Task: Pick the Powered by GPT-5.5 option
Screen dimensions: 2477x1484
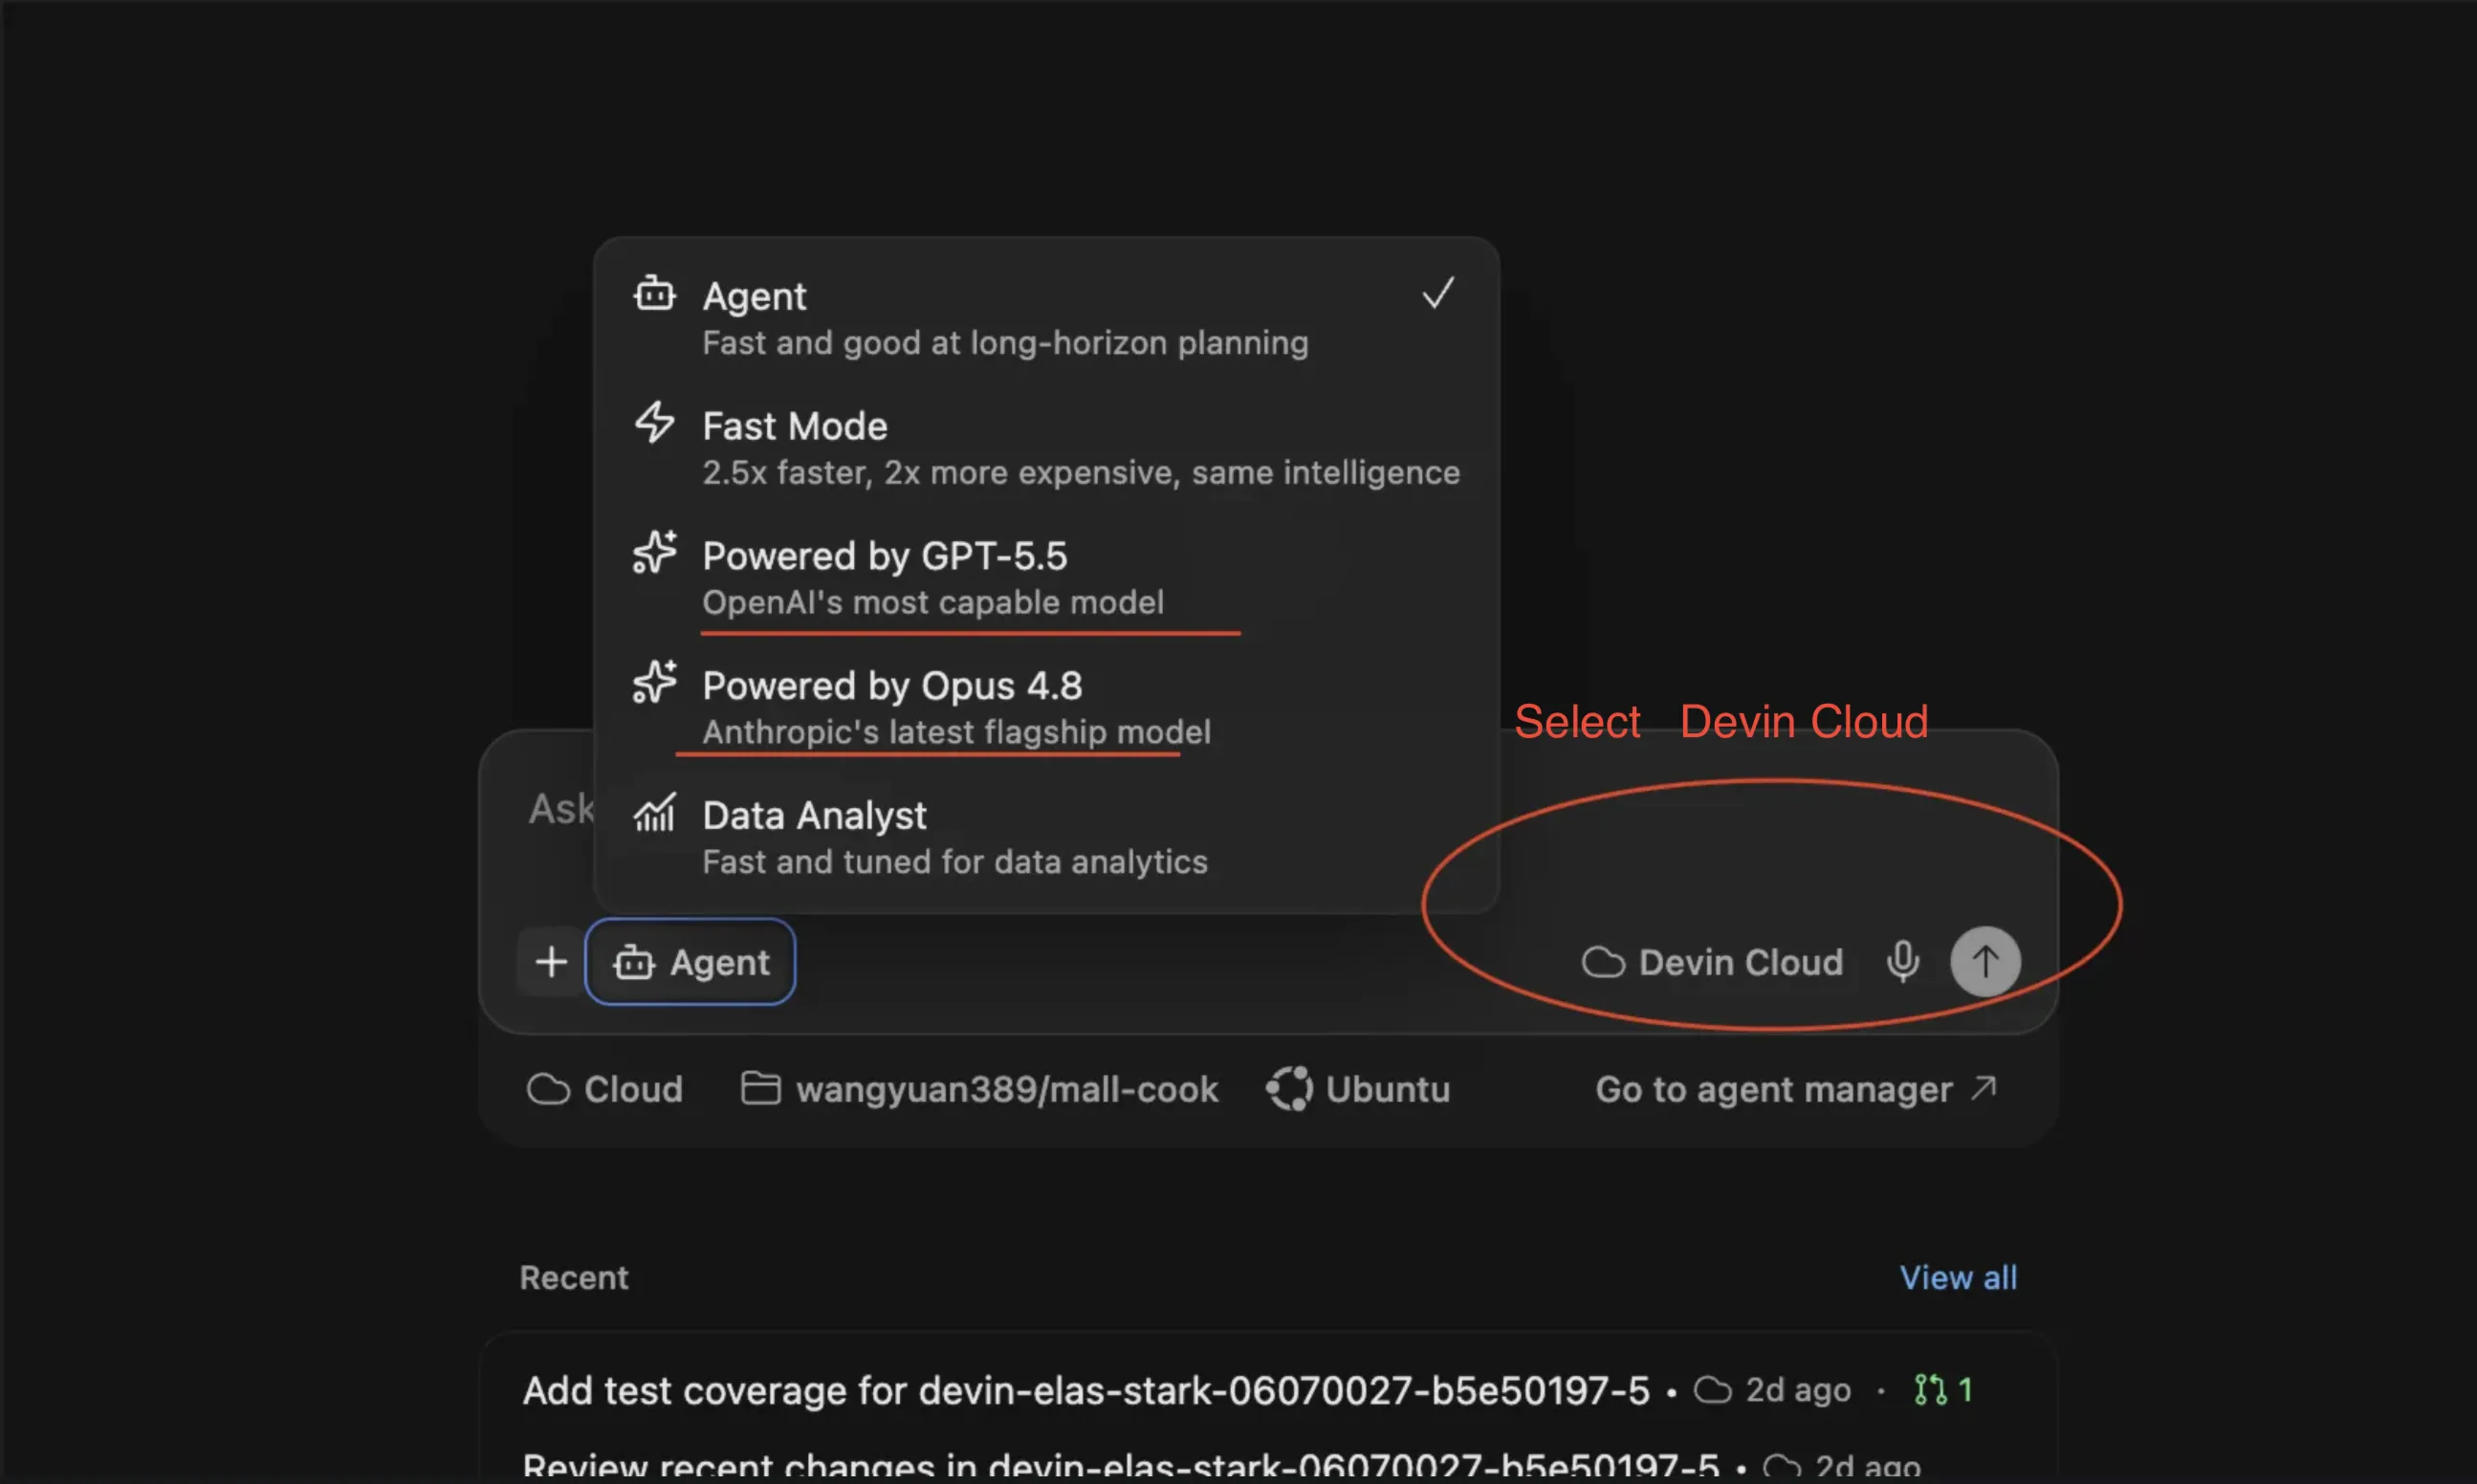Action: [1046, 577]
